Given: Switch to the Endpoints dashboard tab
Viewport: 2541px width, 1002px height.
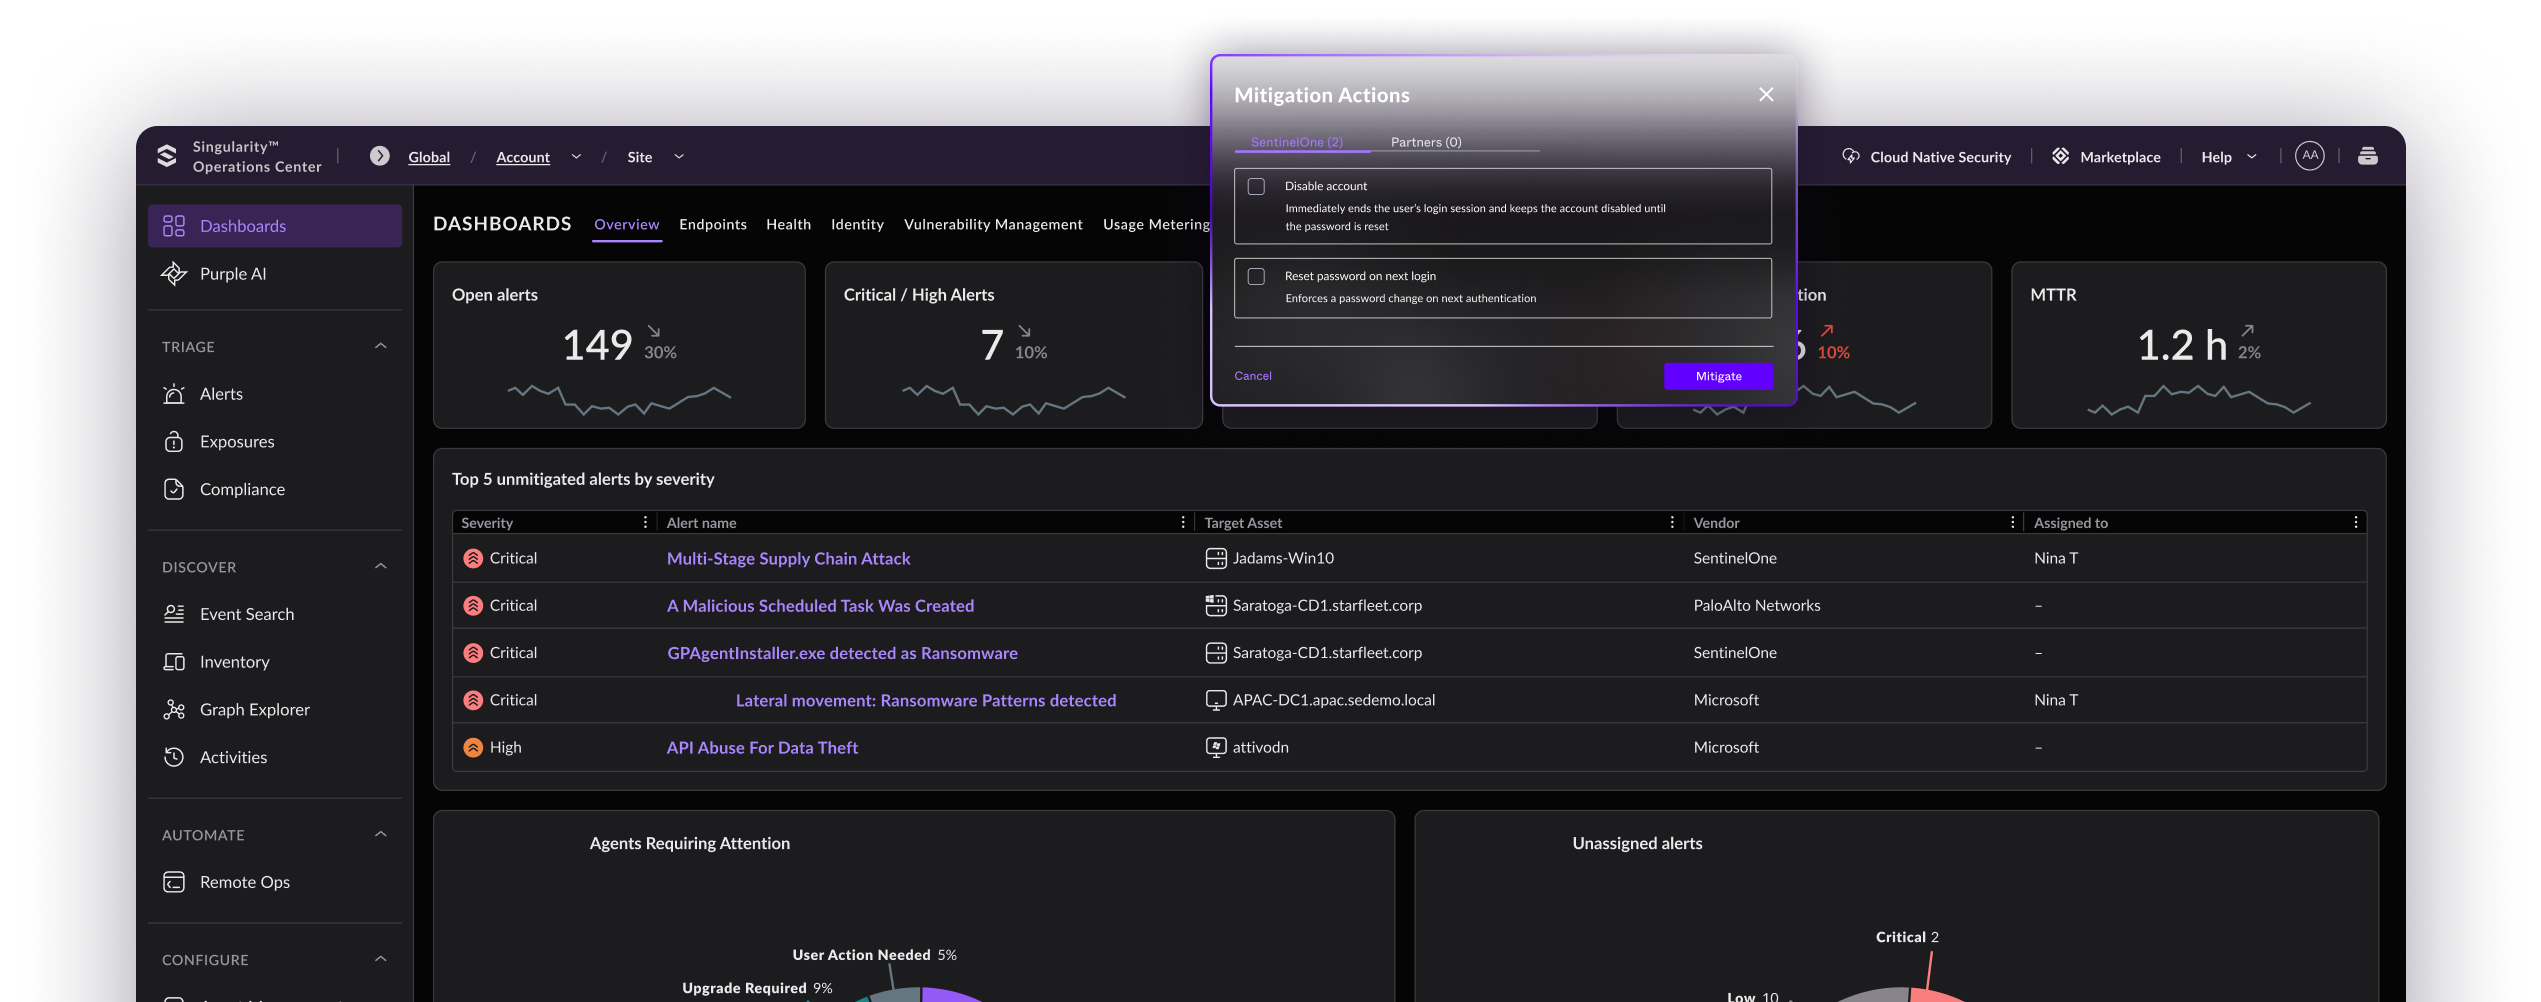Looking at the screenshot, I should [713, 224].
